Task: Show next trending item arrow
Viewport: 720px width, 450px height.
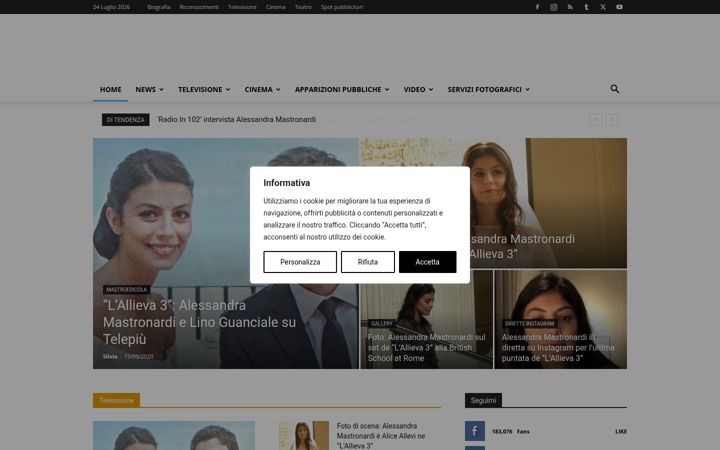Action: click(x=612, y=120)
